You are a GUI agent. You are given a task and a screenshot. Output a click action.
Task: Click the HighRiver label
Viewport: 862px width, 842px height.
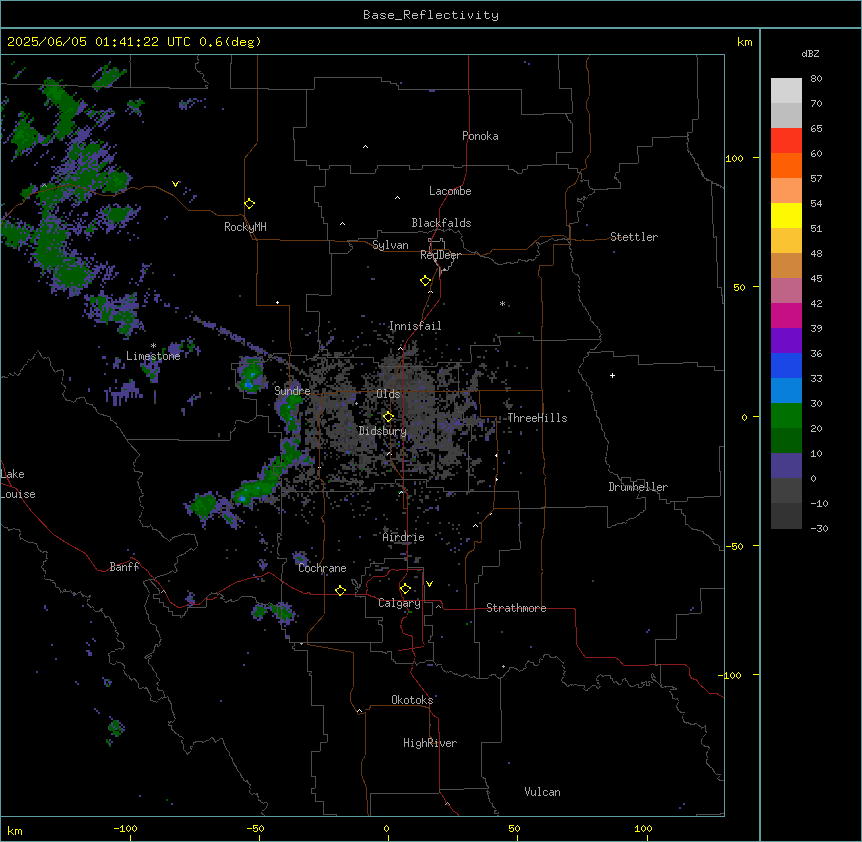tap(430, 743)
